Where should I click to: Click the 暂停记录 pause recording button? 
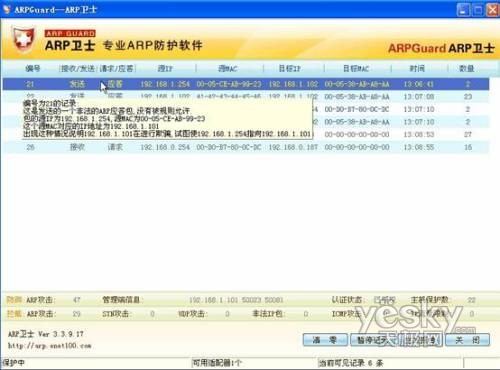tap(373, 340)
